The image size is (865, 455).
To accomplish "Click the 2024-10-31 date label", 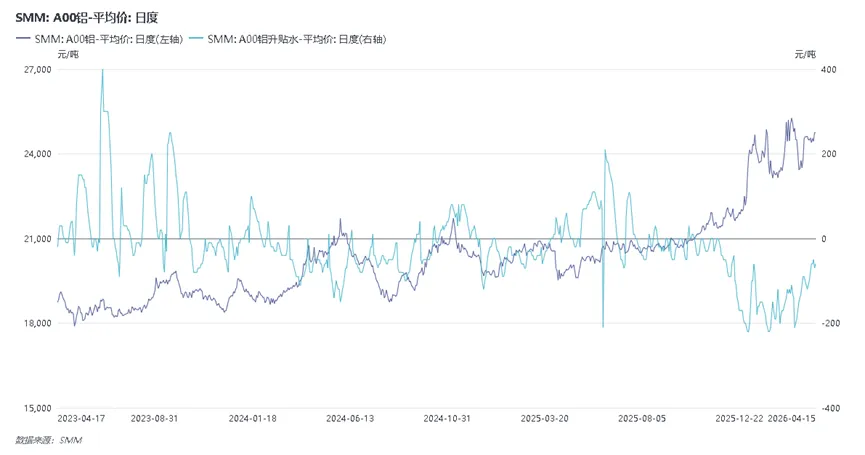I will pos(445,418).
